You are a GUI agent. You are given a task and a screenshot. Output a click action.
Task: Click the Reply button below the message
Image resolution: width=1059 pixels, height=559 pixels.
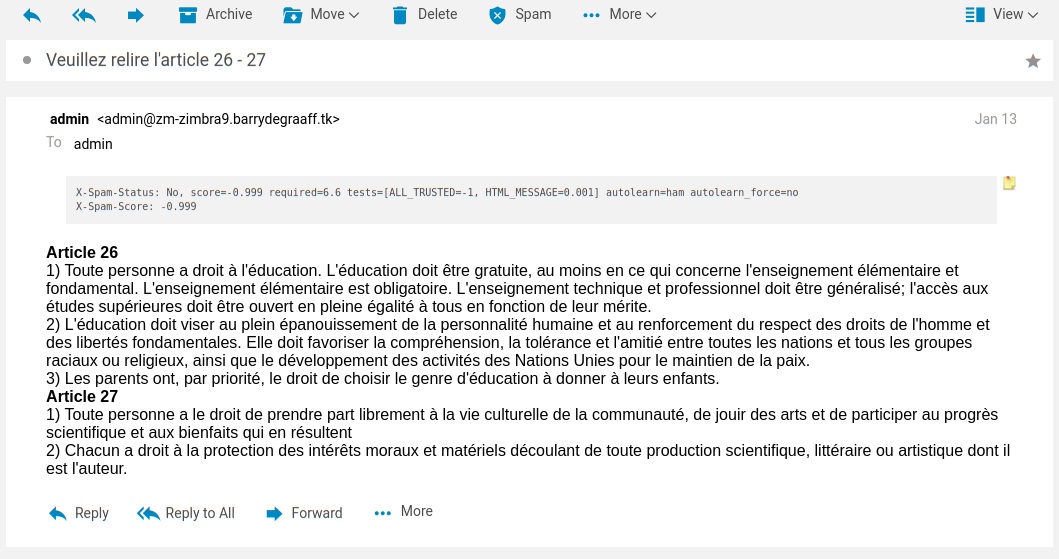click(78, 513)
